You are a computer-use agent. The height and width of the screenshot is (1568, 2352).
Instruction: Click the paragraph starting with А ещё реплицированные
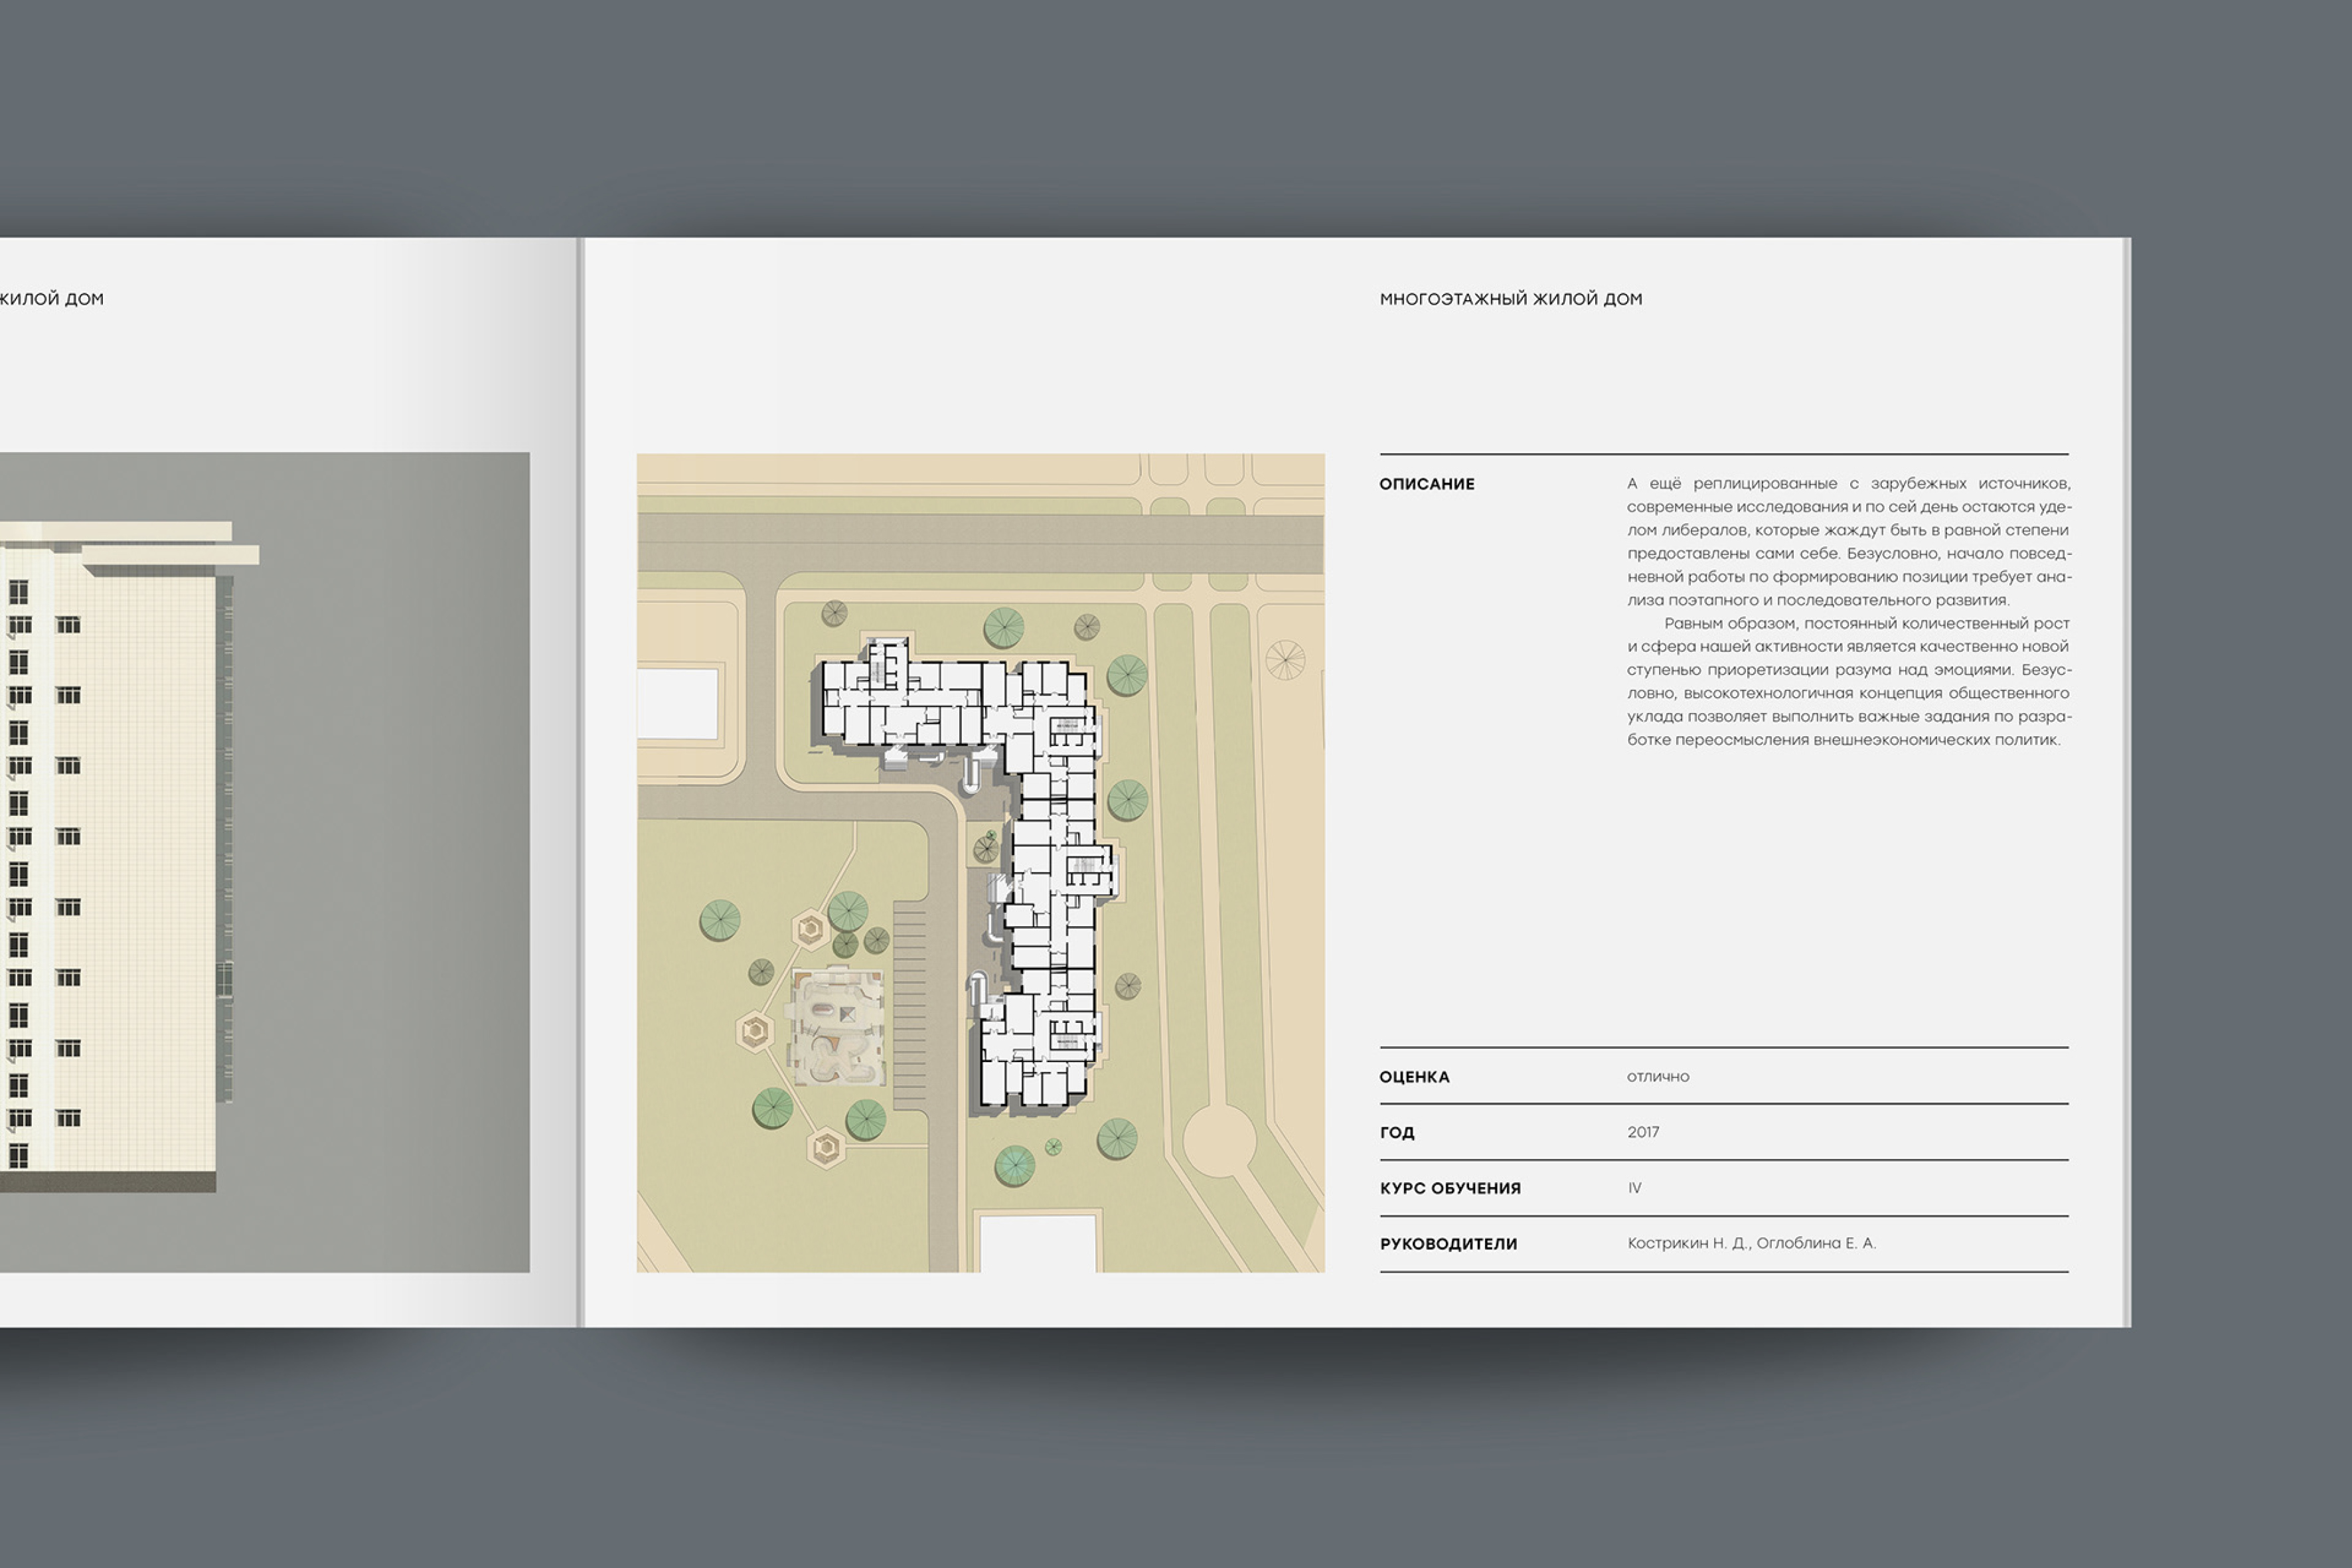[1848, 542]
